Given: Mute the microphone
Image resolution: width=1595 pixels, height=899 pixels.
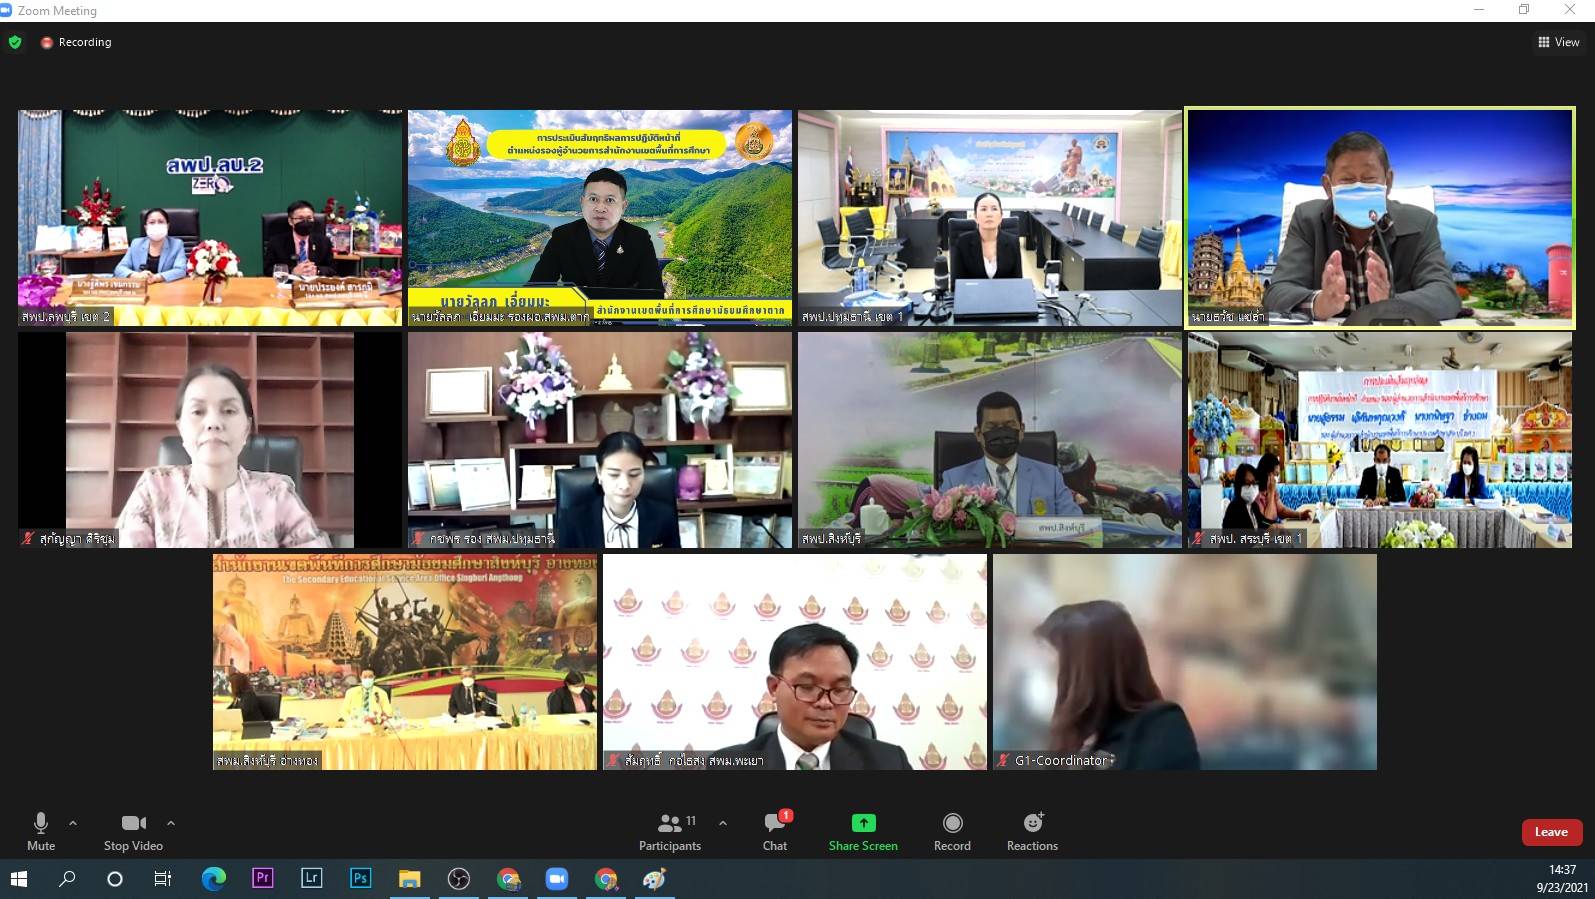Looking at the screenshot, I should pos(41,831).
